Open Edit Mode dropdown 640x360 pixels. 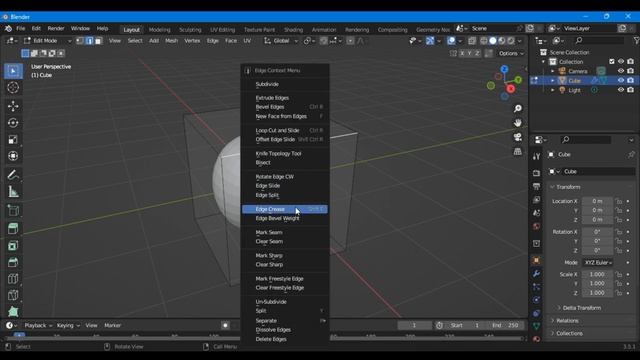click(47, 41)
